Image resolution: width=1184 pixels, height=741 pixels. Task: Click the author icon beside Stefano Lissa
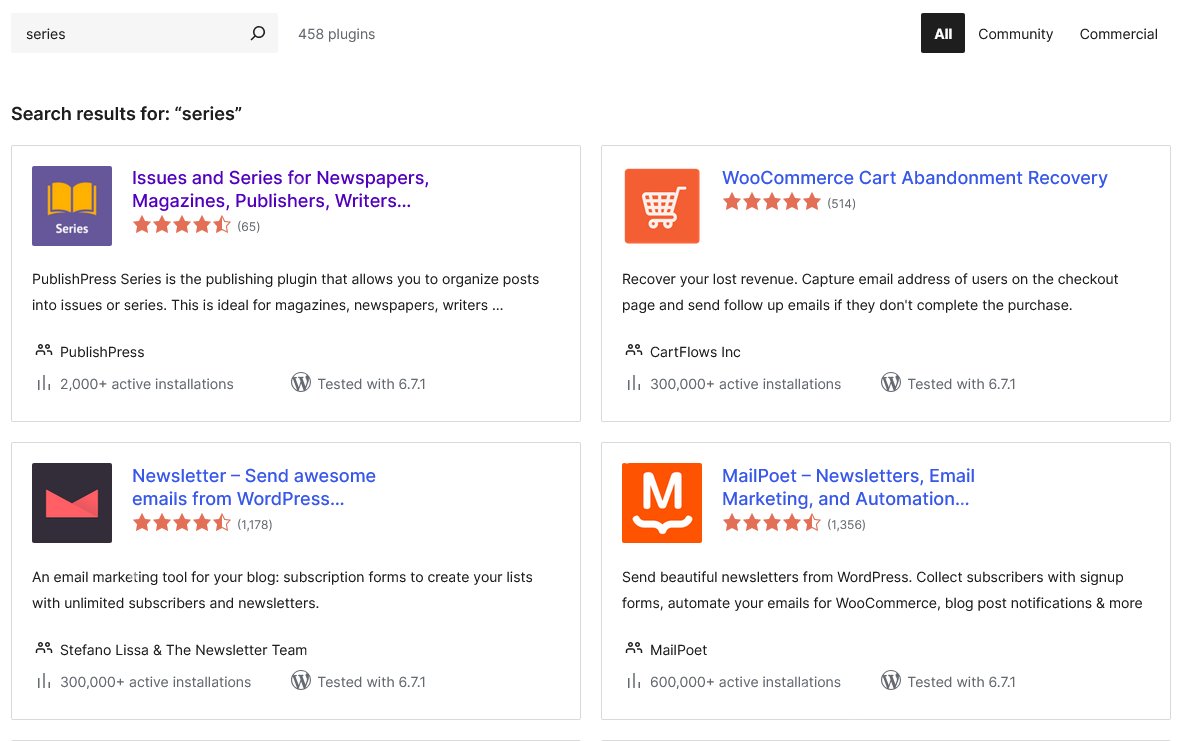[x=44, y=648]
